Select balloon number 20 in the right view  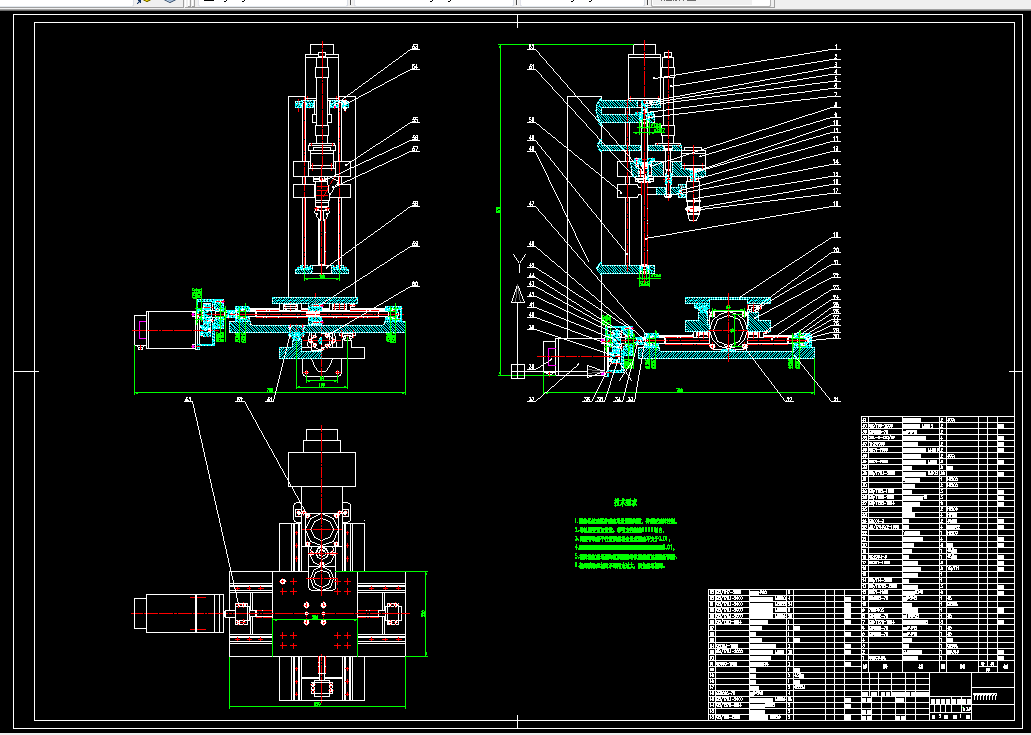(836, 250)
